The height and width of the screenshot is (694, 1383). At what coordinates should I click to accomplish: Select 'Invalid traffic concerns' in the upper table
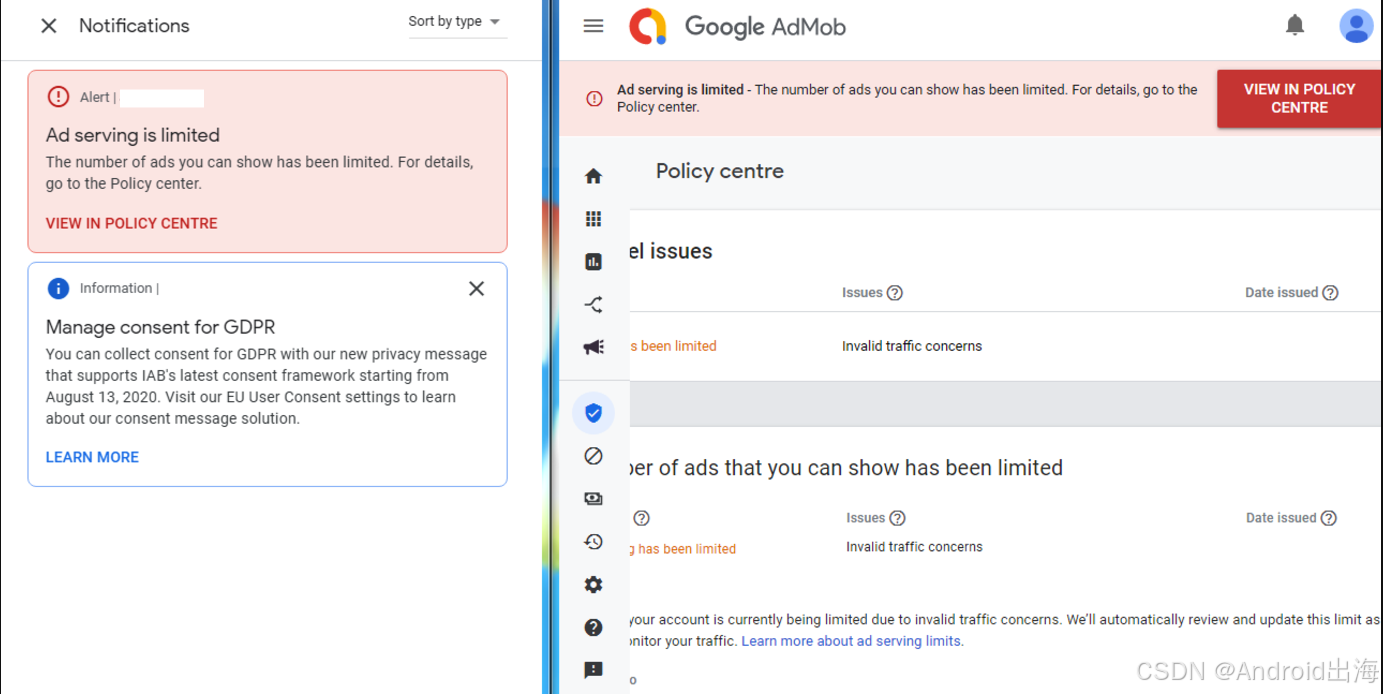pyautogui.click(x=912, y=346)
